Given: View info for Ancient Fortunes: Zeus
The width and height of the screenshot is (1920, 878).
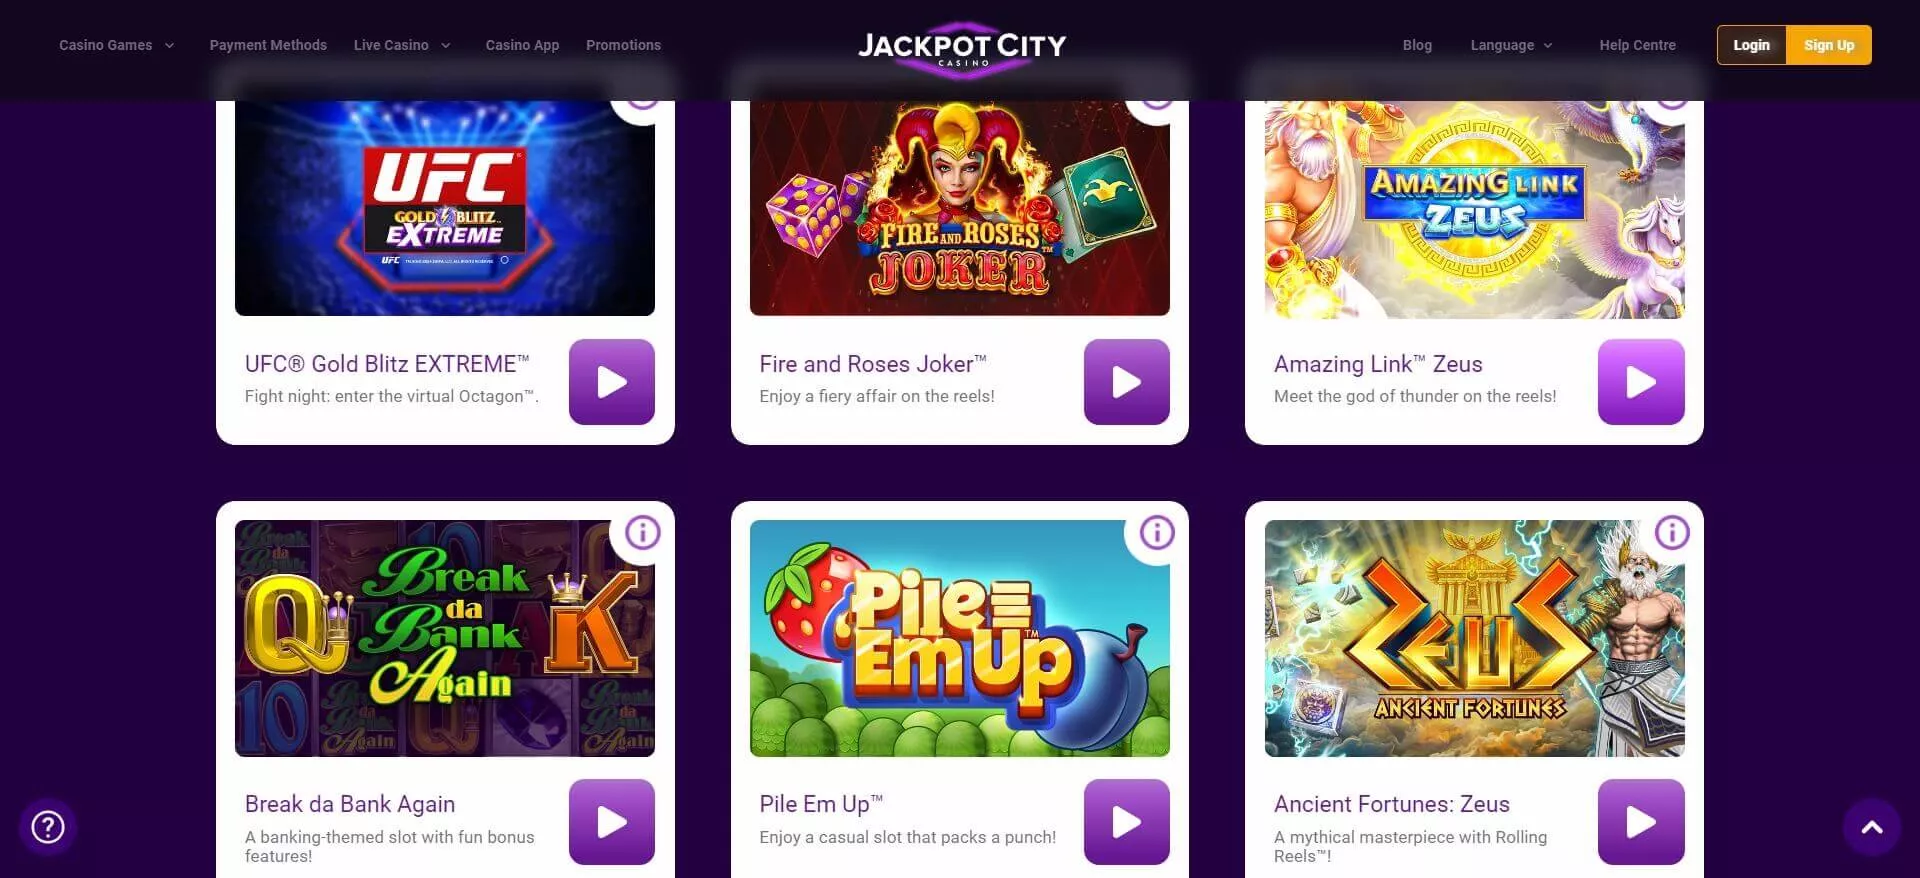Looking at the screenshot, I should point(1672,532).
